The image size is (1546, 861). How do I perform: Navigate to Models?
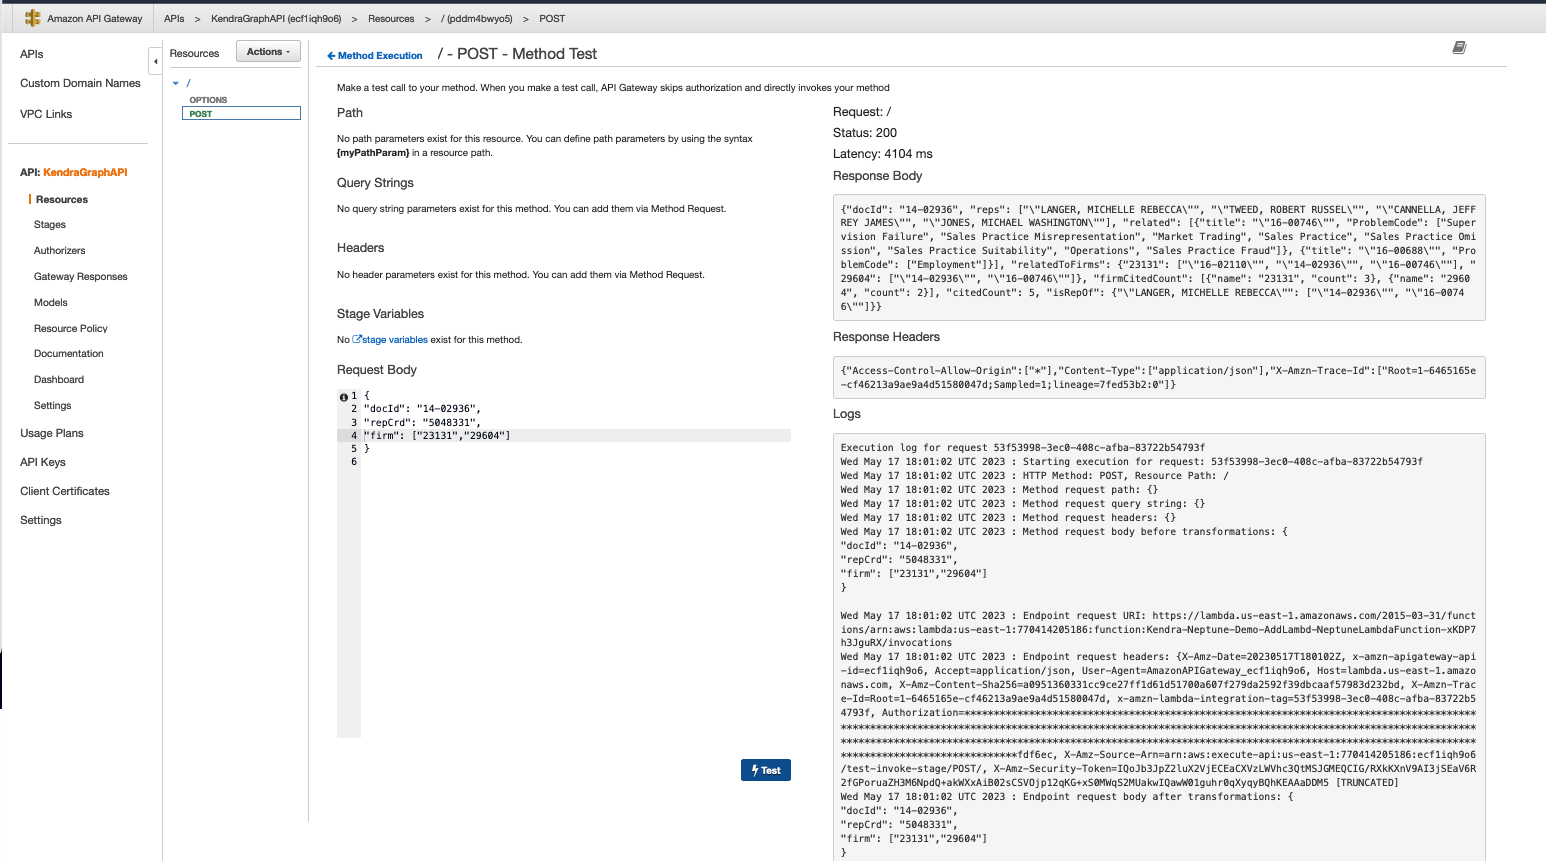click(x=51, y=303)
